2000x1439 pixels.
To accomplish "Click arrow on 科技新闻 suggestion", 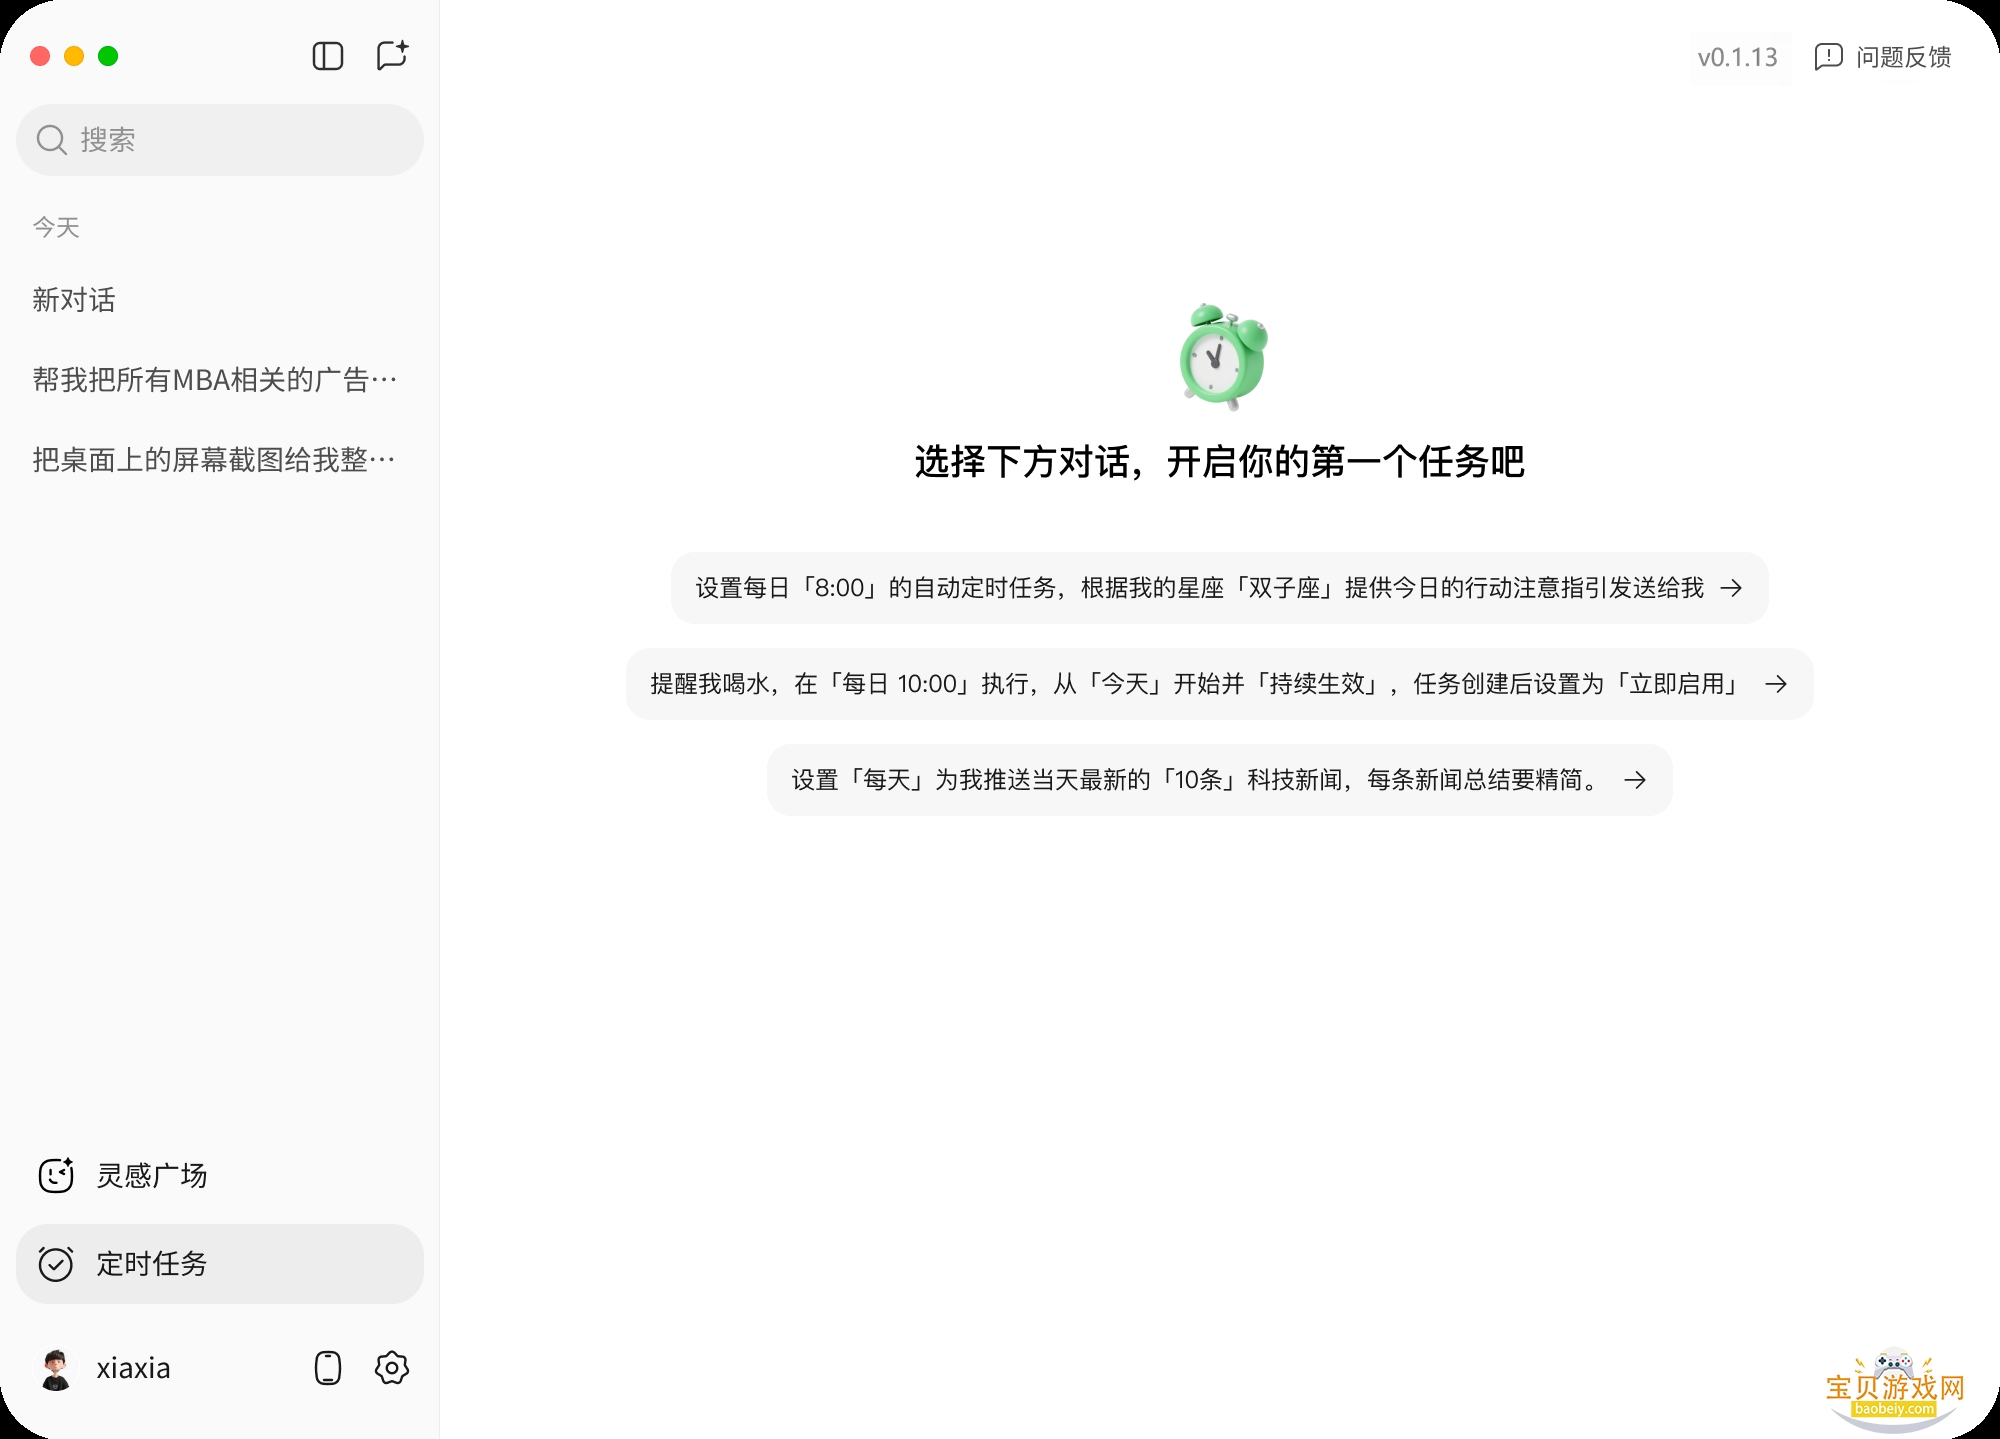I will coord(1635,780).
